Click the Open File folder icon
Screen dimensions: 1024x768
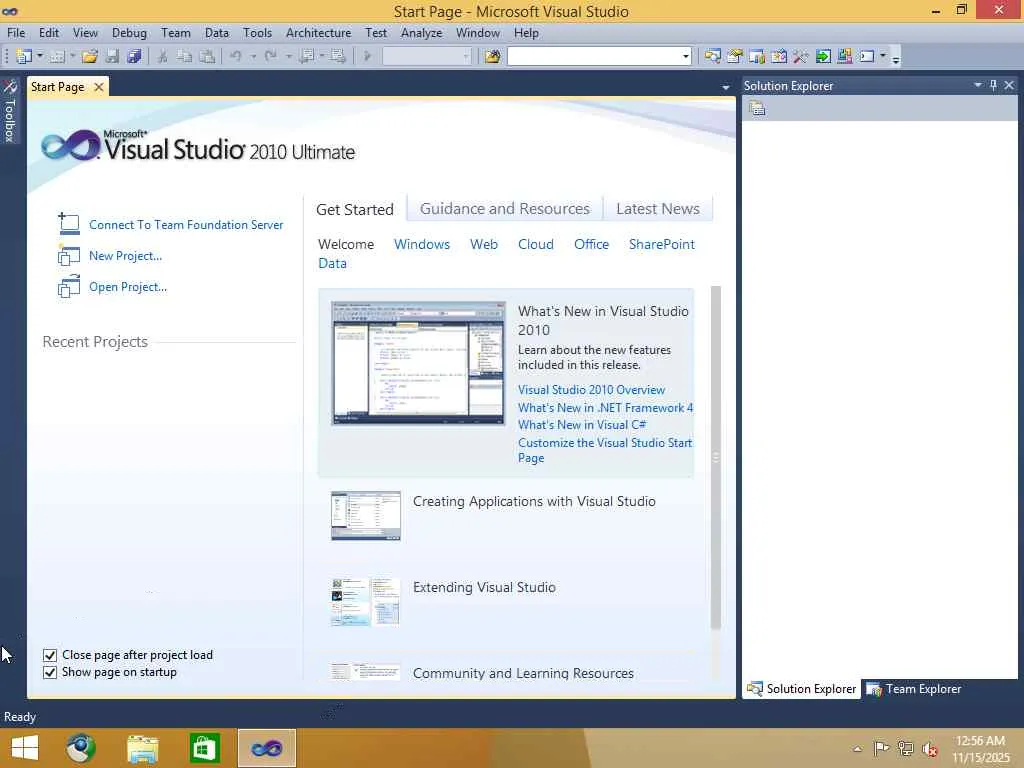point(89,56)
